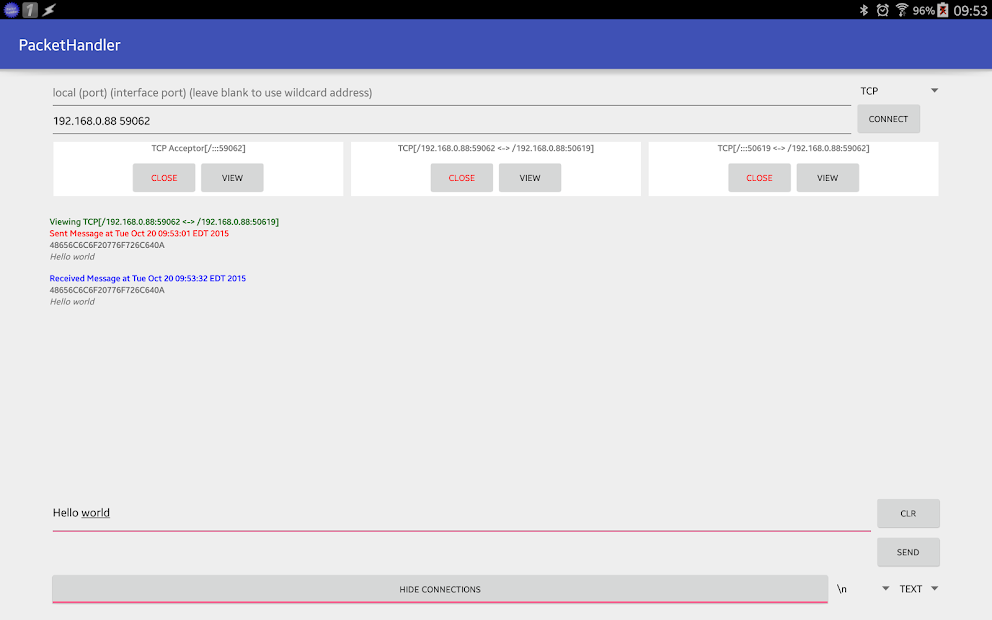The image size is (992, 620).
Task: Tap the alarm clock status icon
Action: tap(882, 10)
